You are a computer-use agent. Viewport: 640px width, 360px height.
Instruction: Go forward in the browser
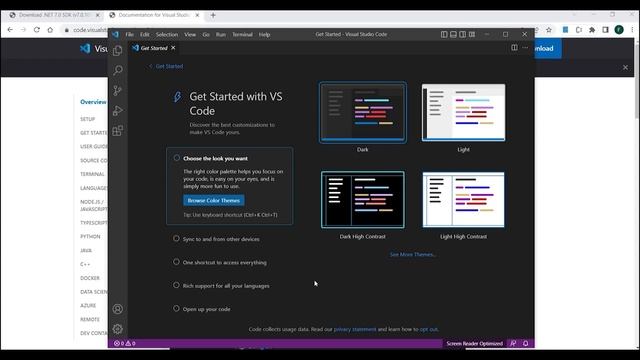click(x=23, y=30)
